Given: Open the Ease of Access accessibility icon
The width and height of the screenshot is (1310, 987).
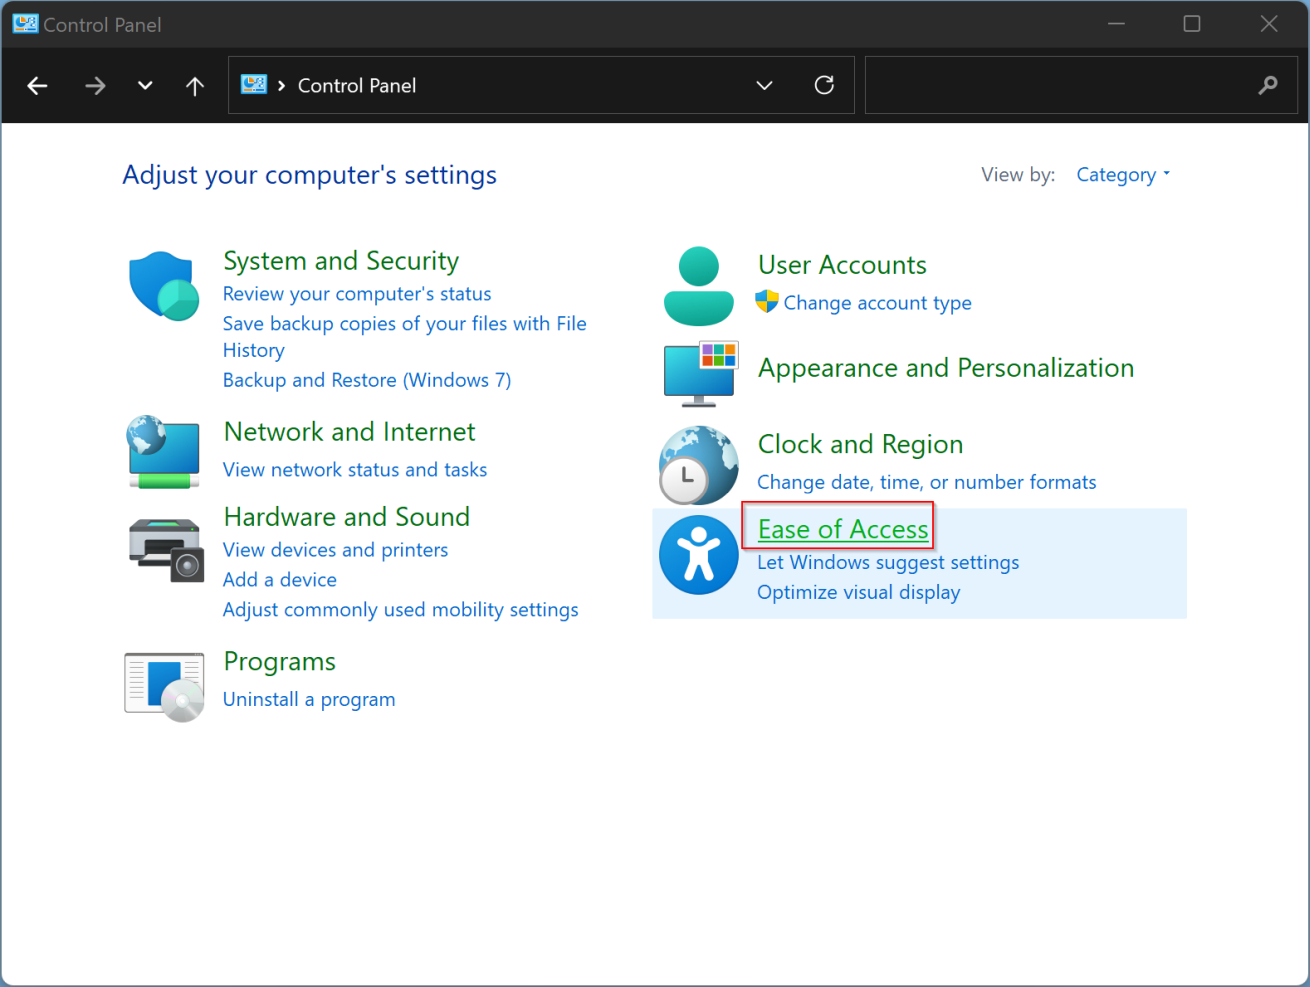Looking at the screenshot, I should pyautogui.click(x=699, y=555).
